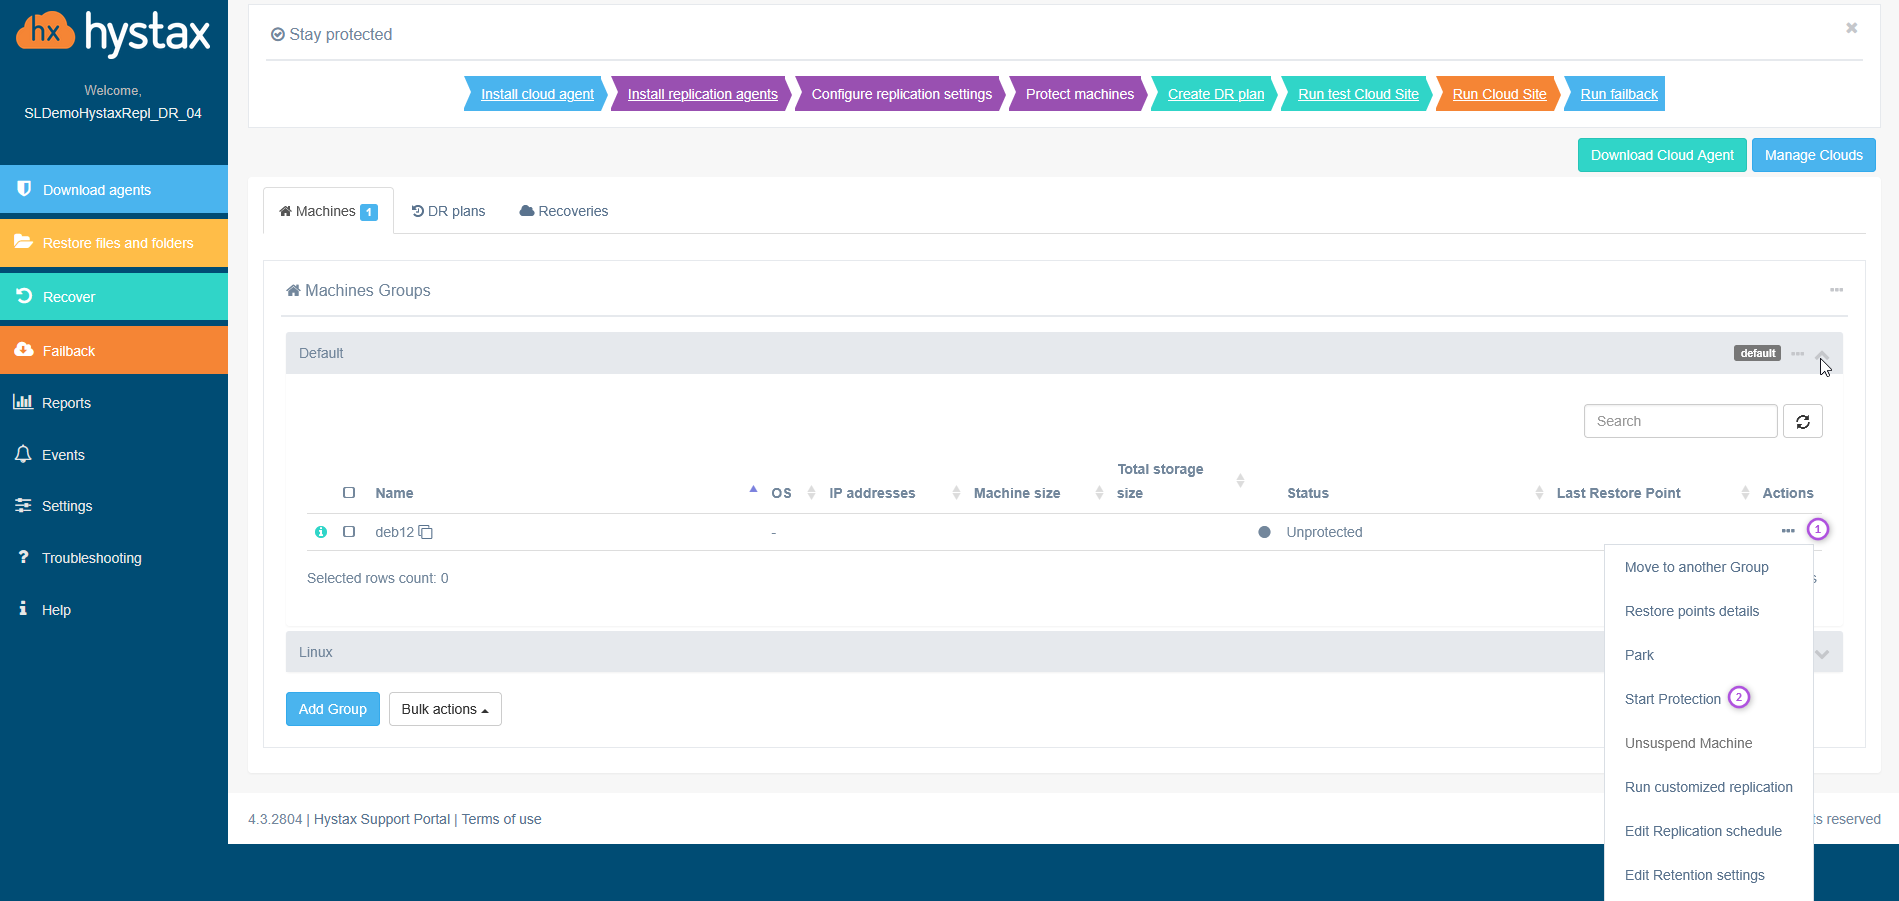
Task: Choose Start Protection from the menu
Action: pos(1672,699)
